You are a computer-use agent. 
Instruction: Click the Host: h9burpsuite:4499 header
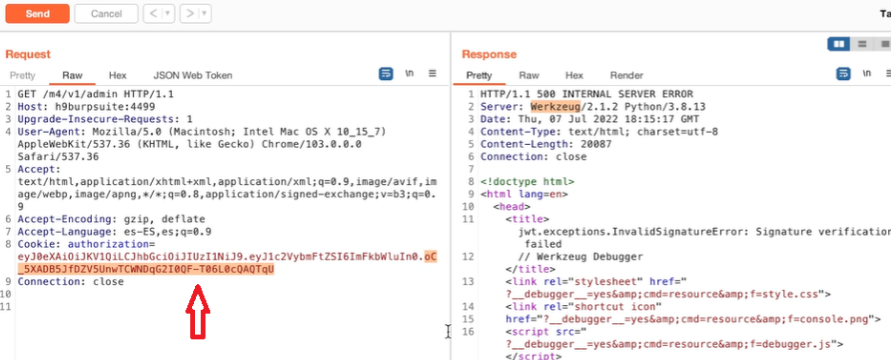tap(86, 107)
